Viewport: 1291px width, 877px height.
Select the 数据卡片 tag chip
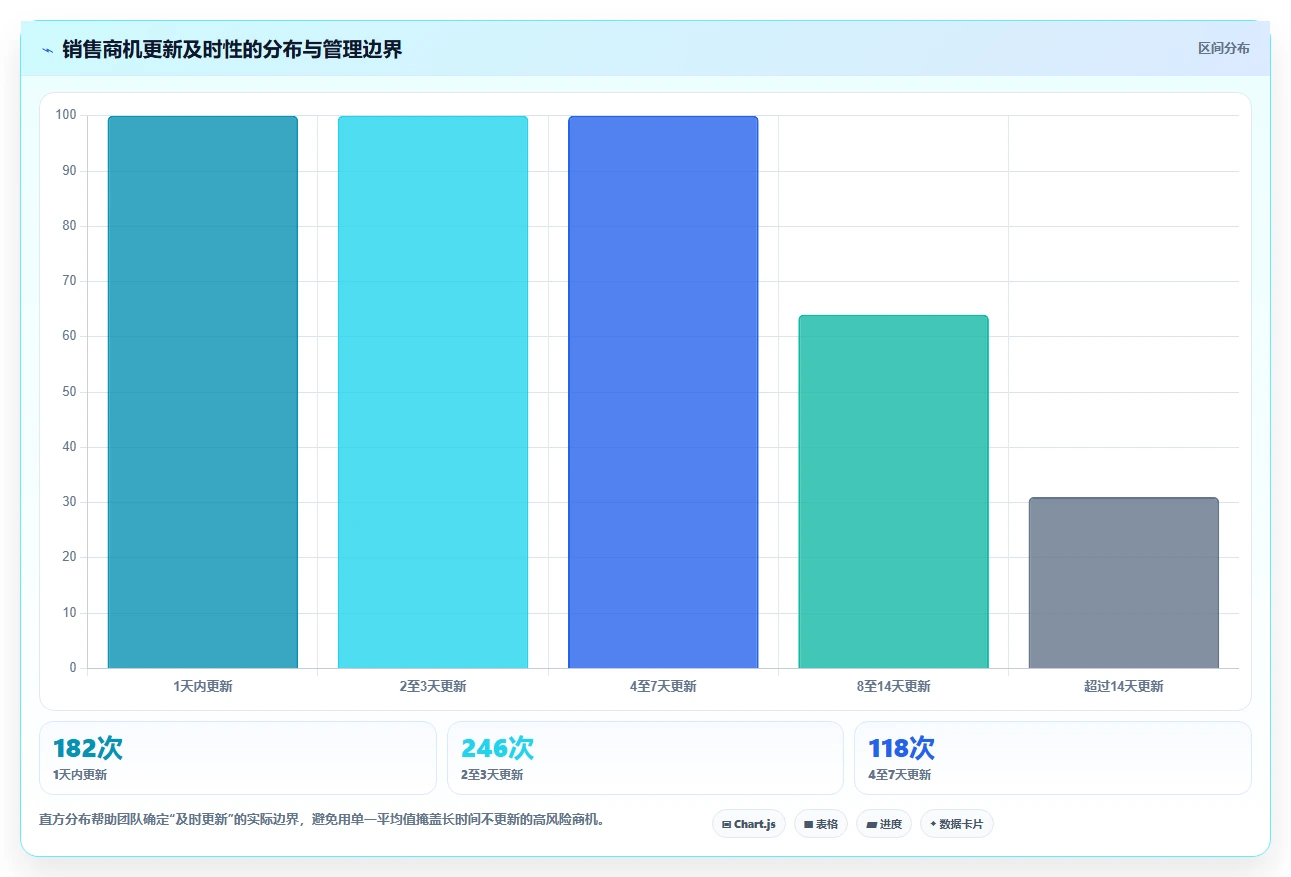pyautogui.click(x=957, y=824)
